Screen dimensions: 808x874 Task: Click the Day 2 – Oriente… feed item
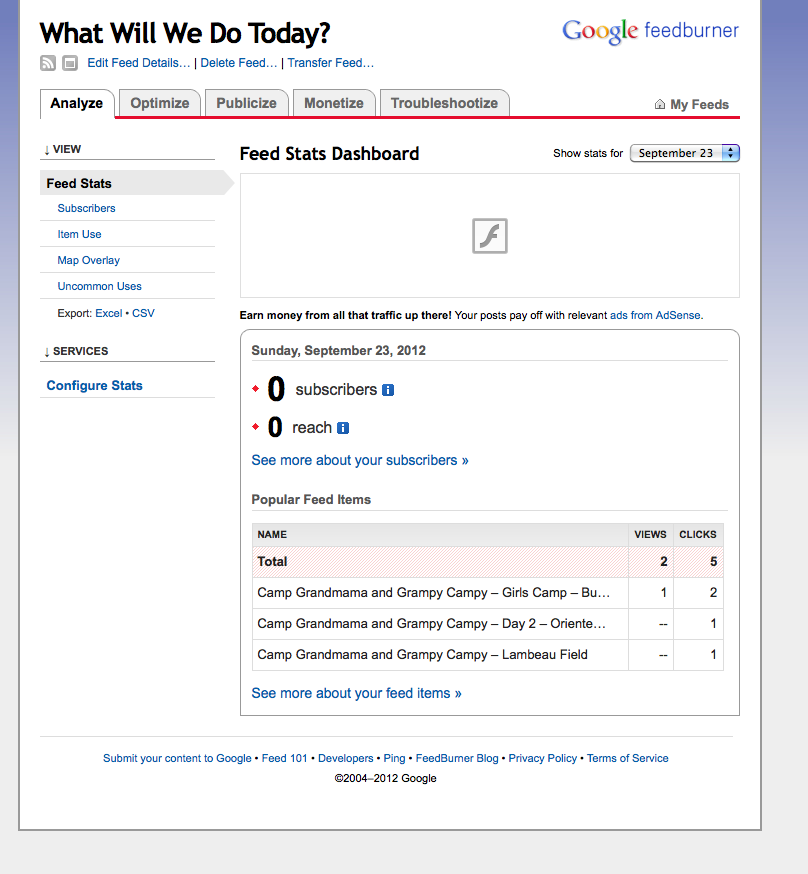(x=431, y=624)
